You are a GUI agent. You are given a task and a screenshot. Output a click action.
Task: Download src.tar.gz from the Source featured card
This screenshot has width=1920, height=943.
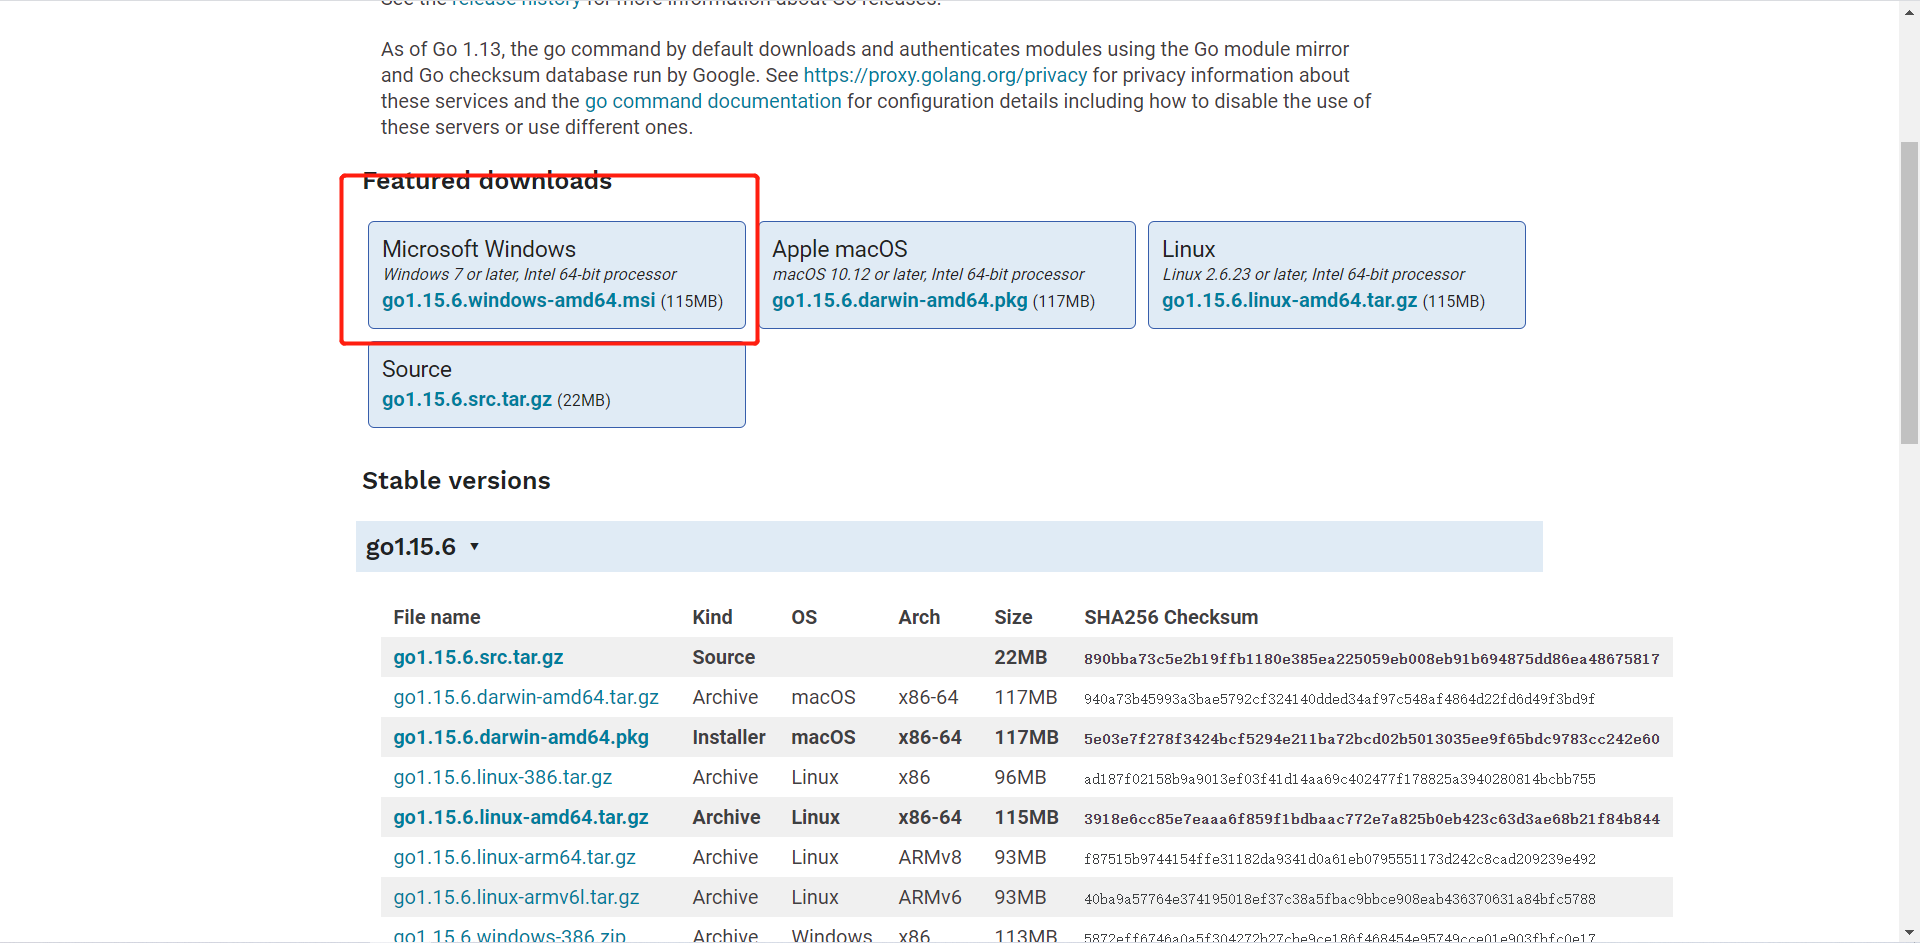[467, 399]
